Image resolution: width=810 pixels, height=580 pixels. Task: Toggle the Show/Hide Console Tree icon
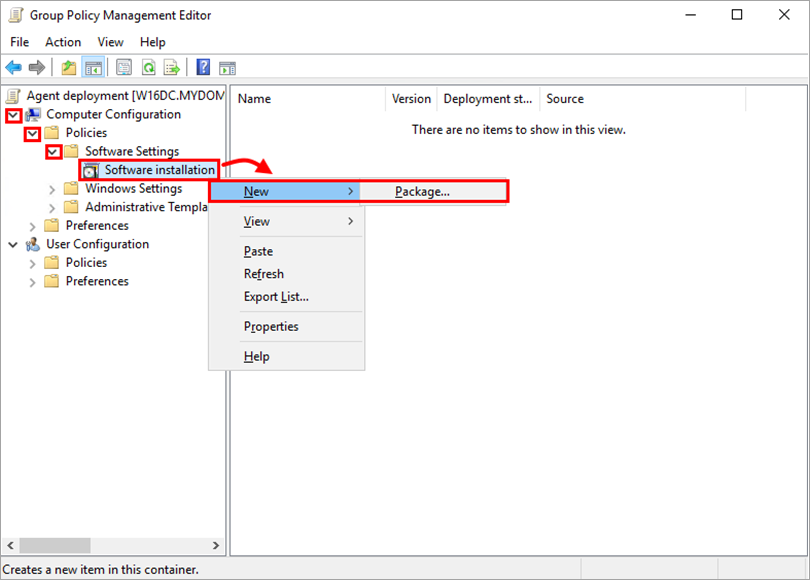point(92,67)
